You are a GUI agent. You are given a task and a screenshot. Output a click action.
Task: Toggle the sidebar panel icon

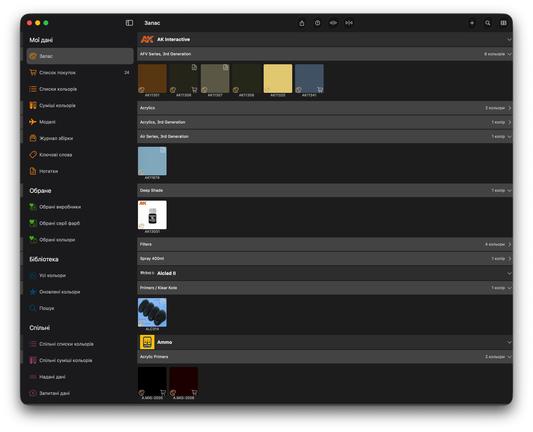pyautogui.click(x=129, y=23)
